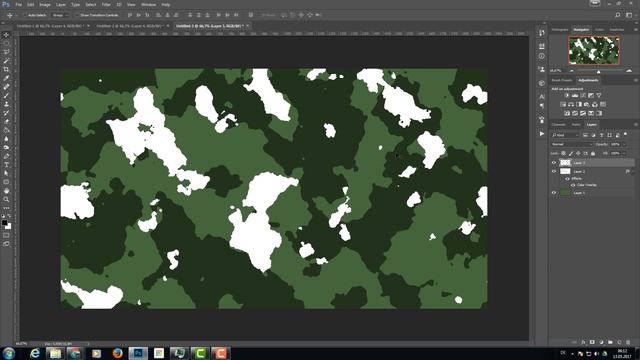
Task: Select the Brush tool
Action: point(6,96)
